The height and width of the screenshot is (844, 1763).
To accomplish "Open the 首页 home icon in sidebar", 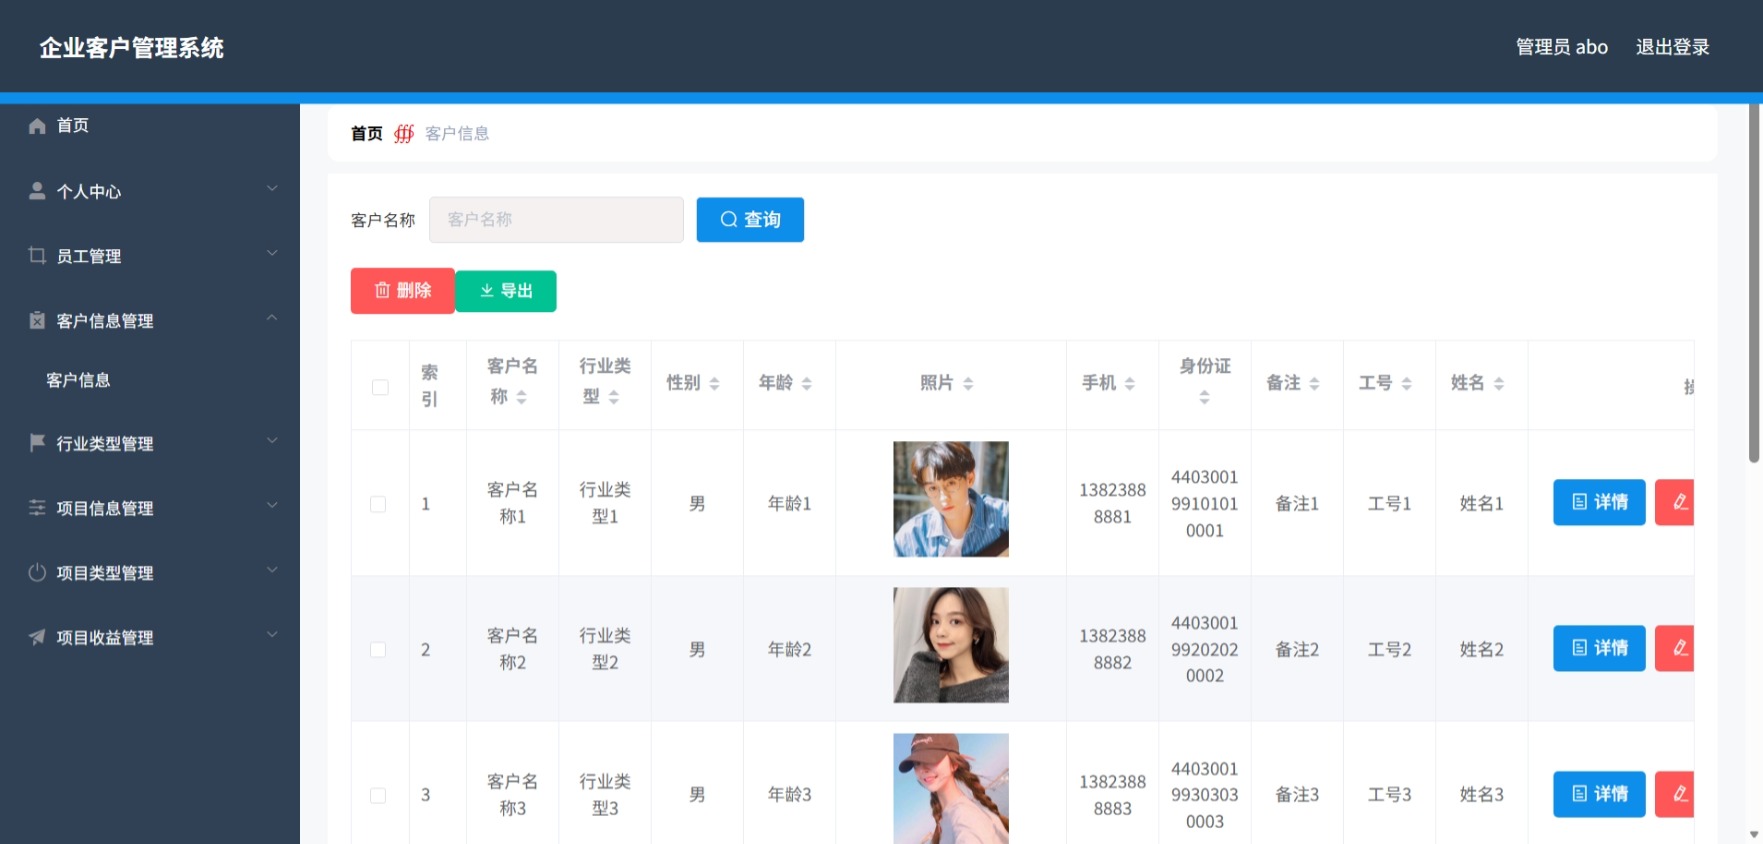I will [37, 125].
